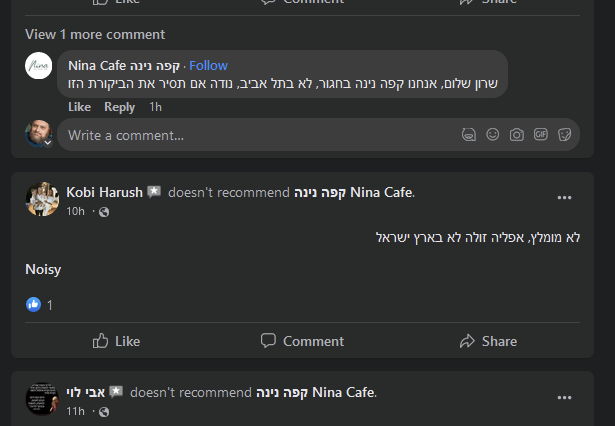Click the blue like reaction icon

[x=34, y=304]
